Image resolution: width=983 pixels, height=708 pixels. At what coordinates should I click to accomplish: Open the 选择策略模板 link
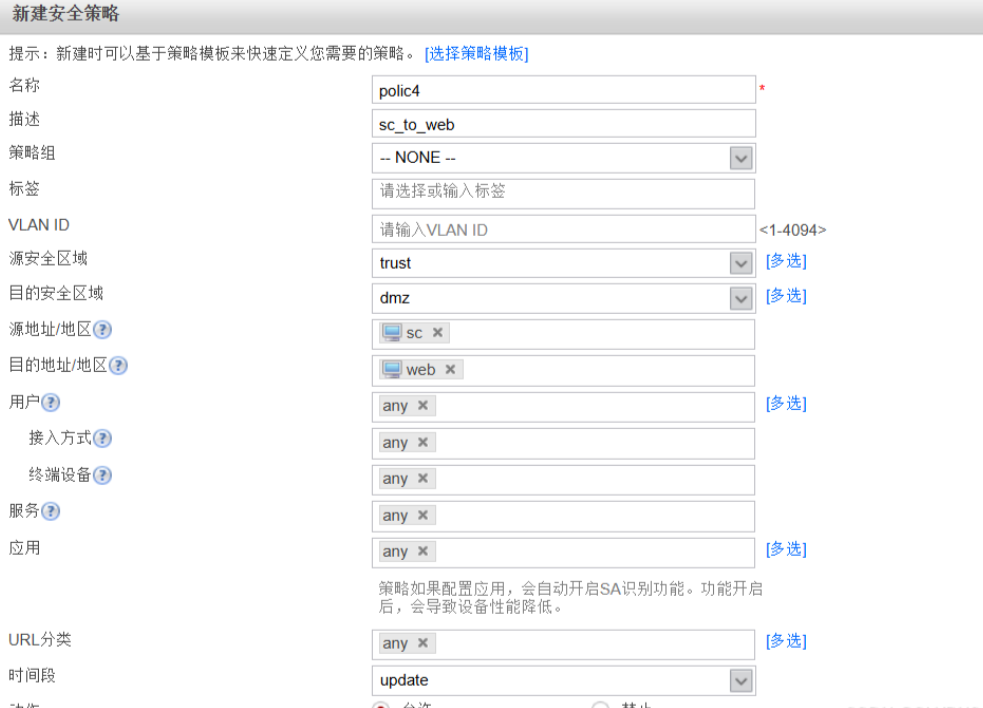(476, 54)
